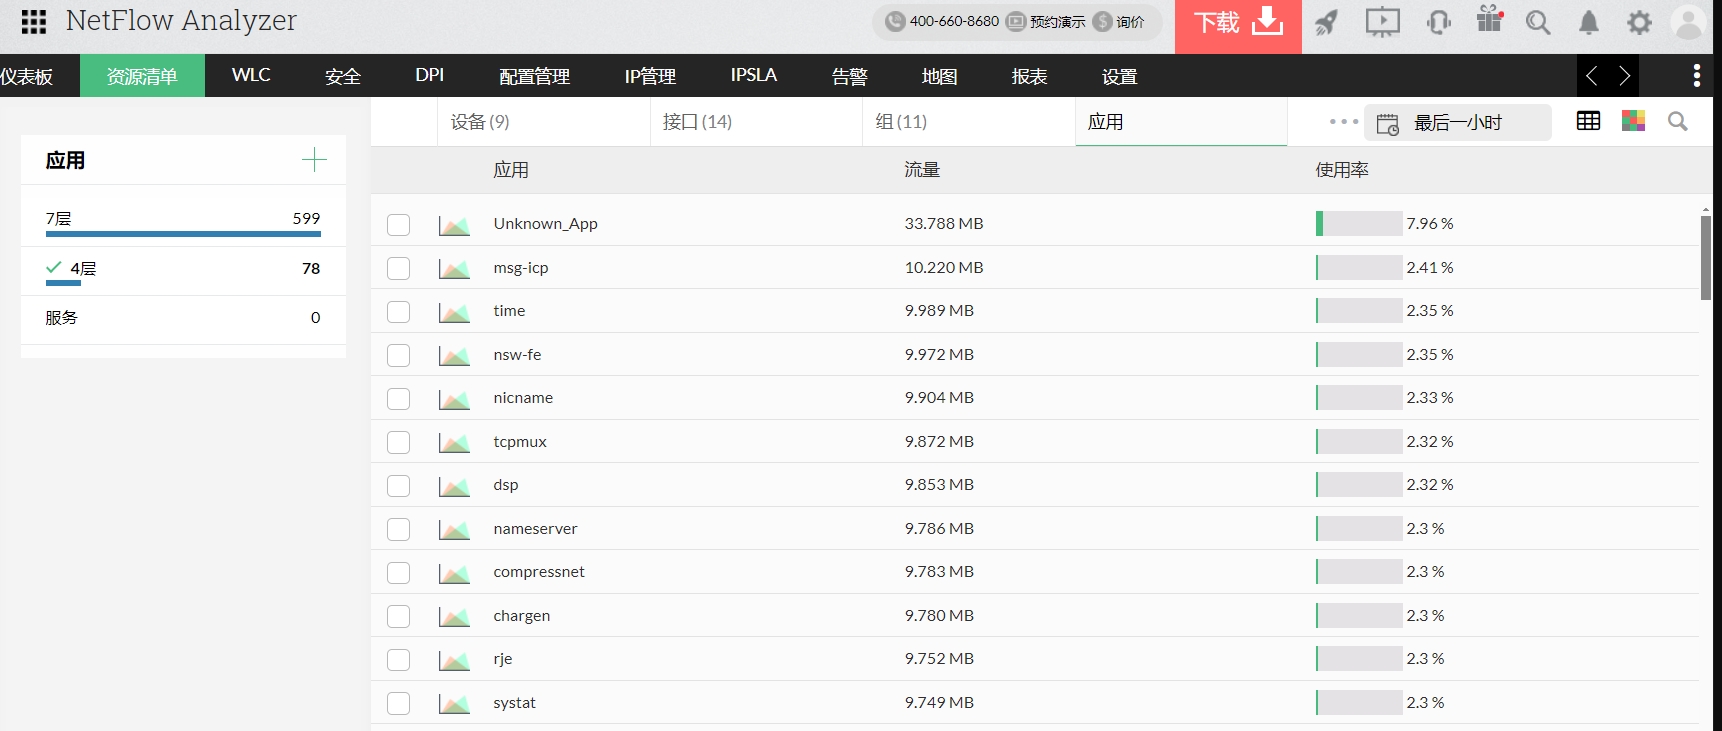
Task: Click the 400-660-8680 phone link
Action: click(x=942, y=21)
